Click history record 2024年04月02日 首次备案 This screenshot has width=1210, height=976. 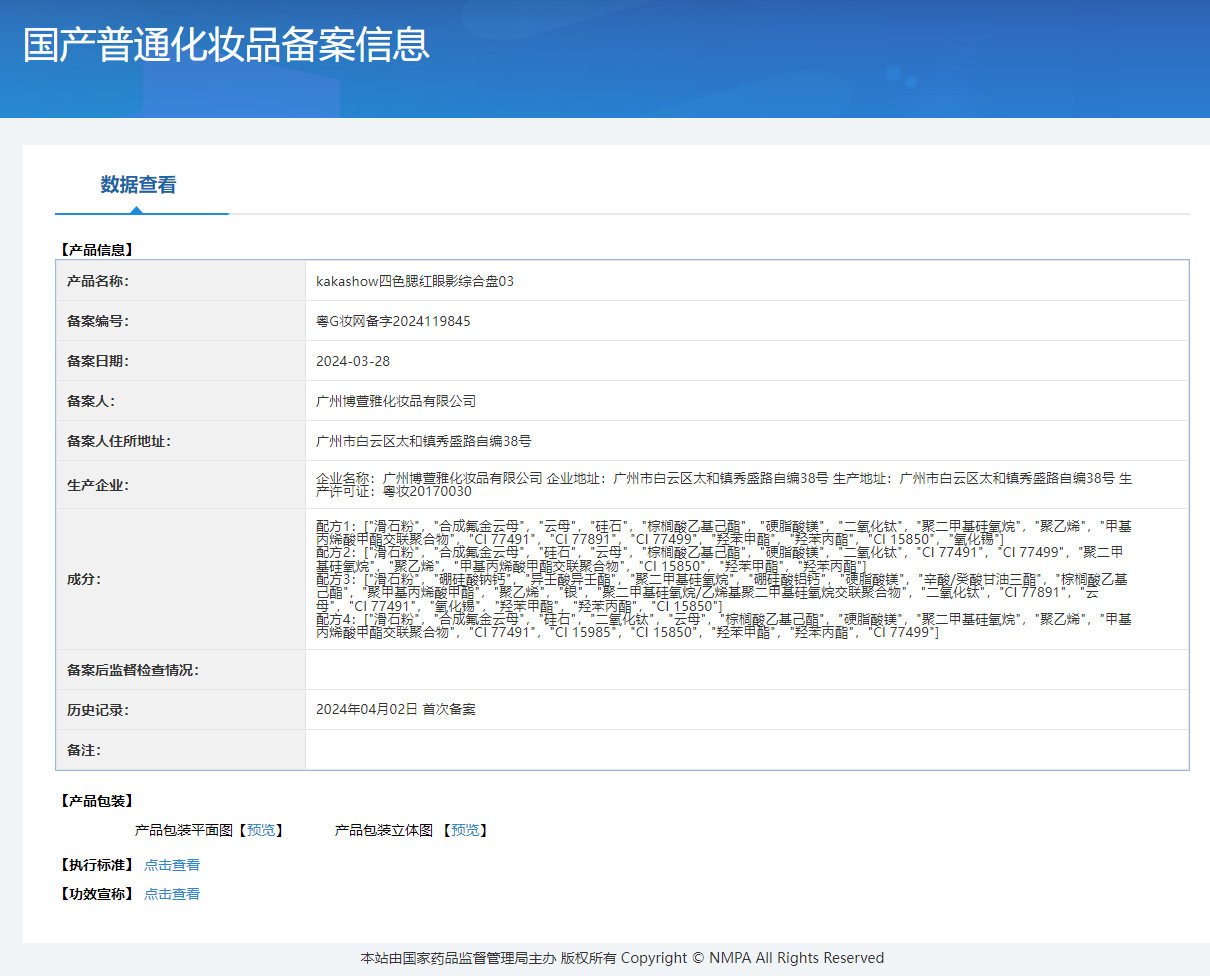[x=396, y=709]
